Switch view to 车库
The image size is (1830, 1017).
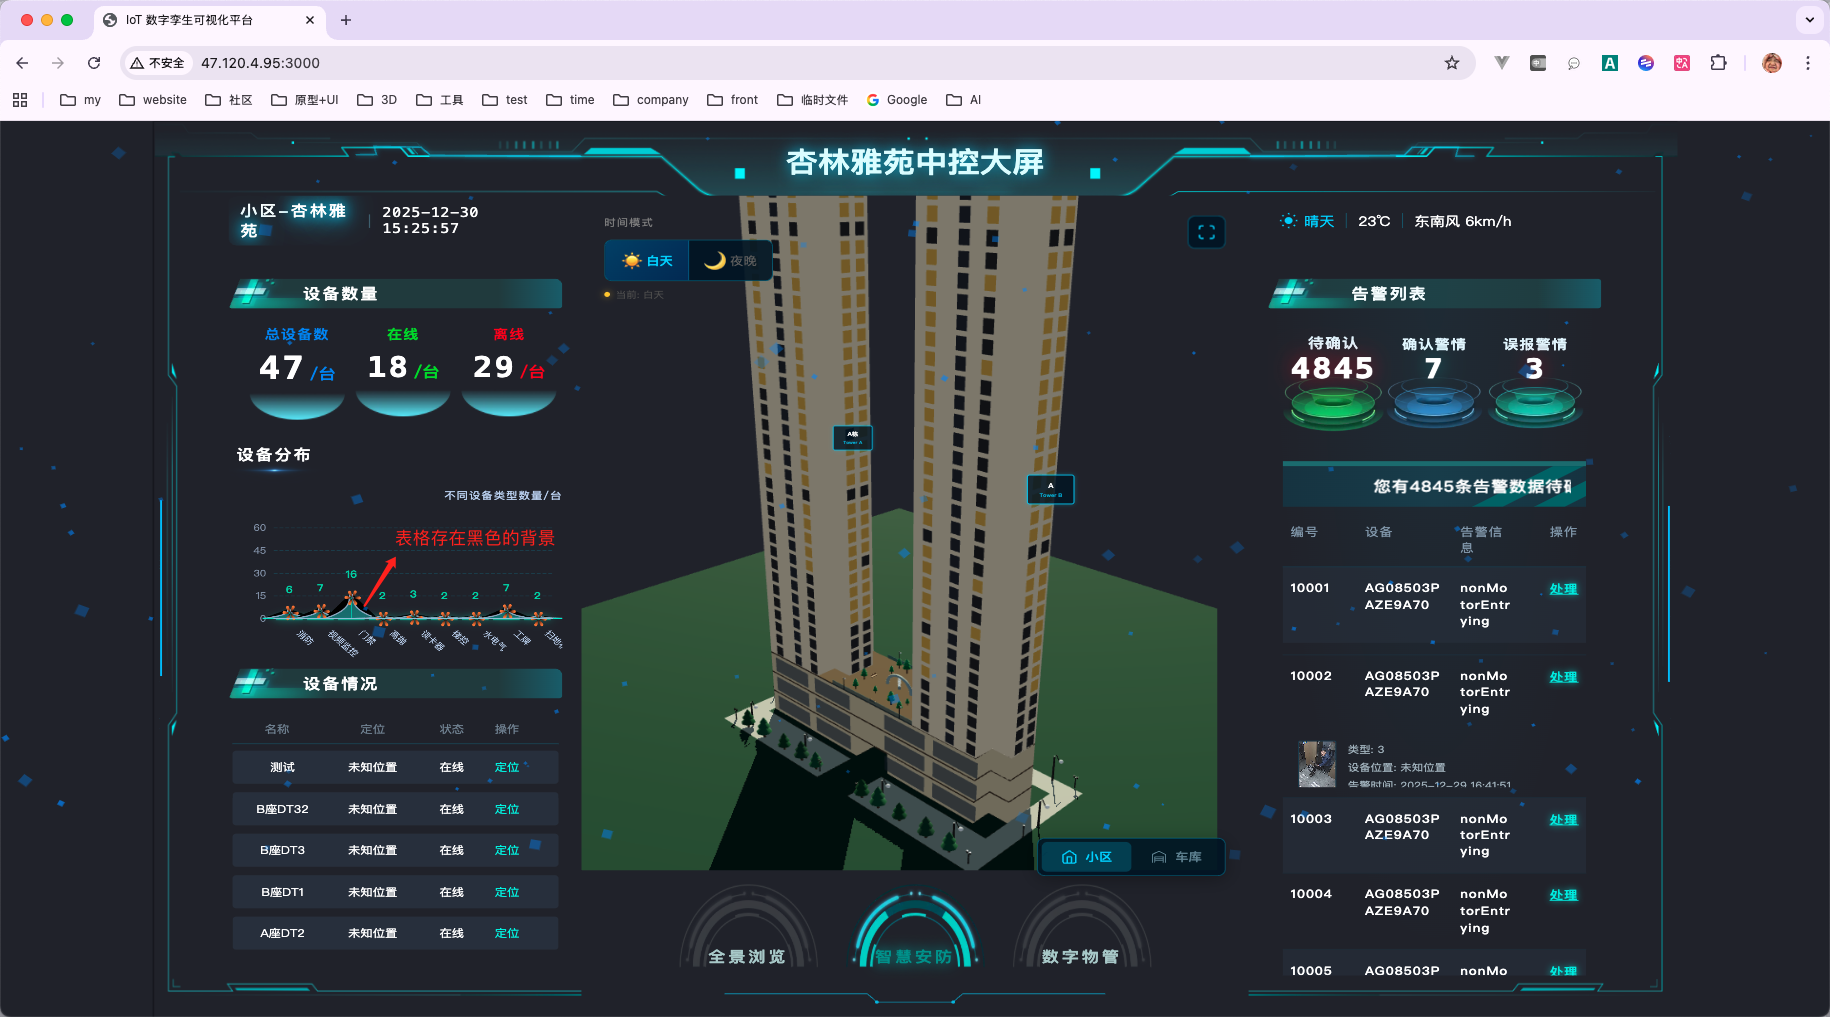pyautogui.click(x=1176, y=857)
